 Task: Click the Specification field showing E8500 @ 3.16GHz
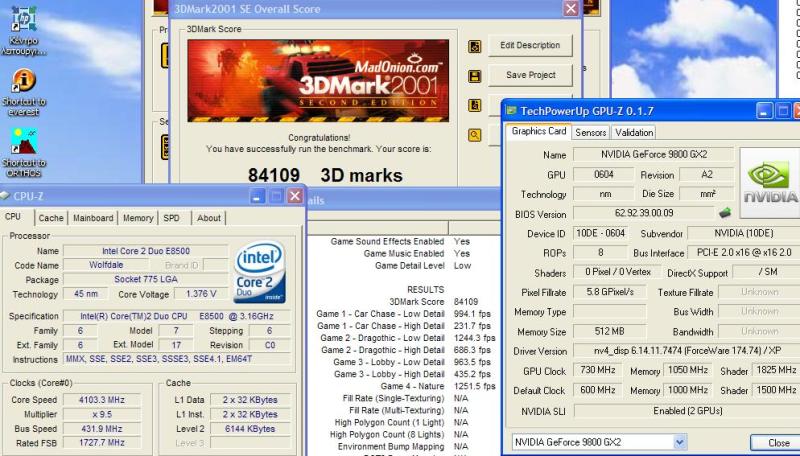(177, 316)
